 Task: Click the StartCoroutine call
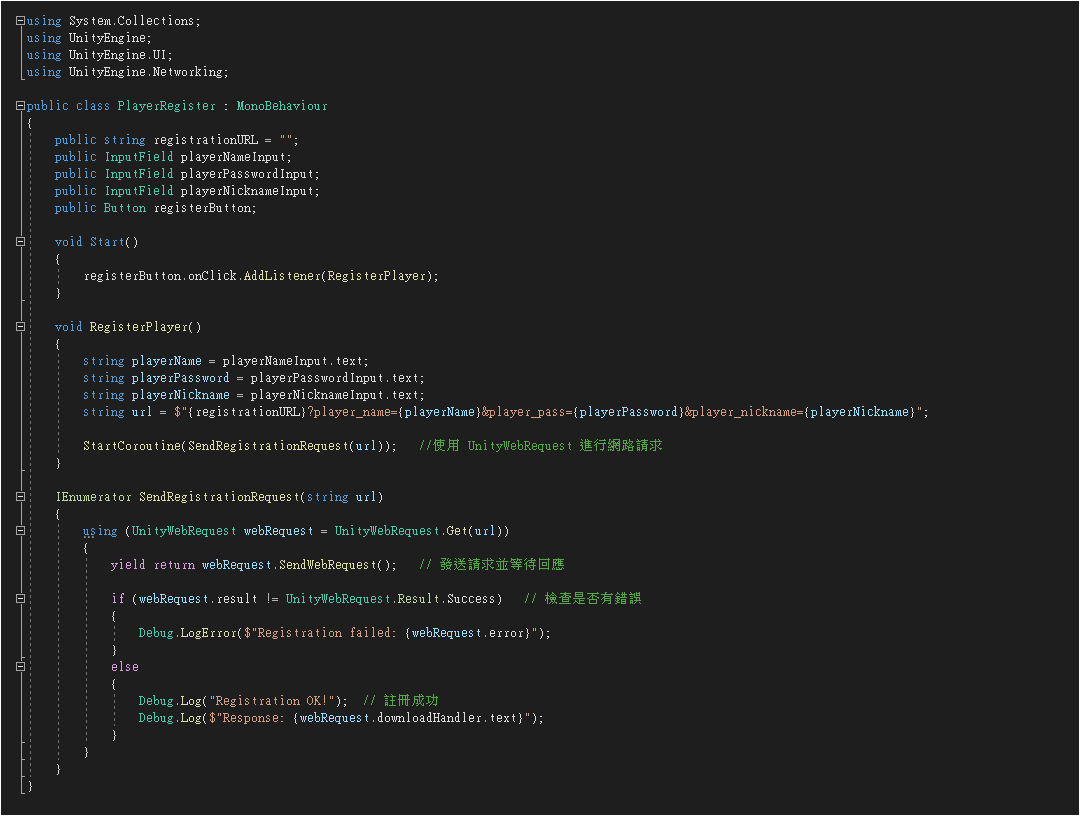click(x=132, y=446)
